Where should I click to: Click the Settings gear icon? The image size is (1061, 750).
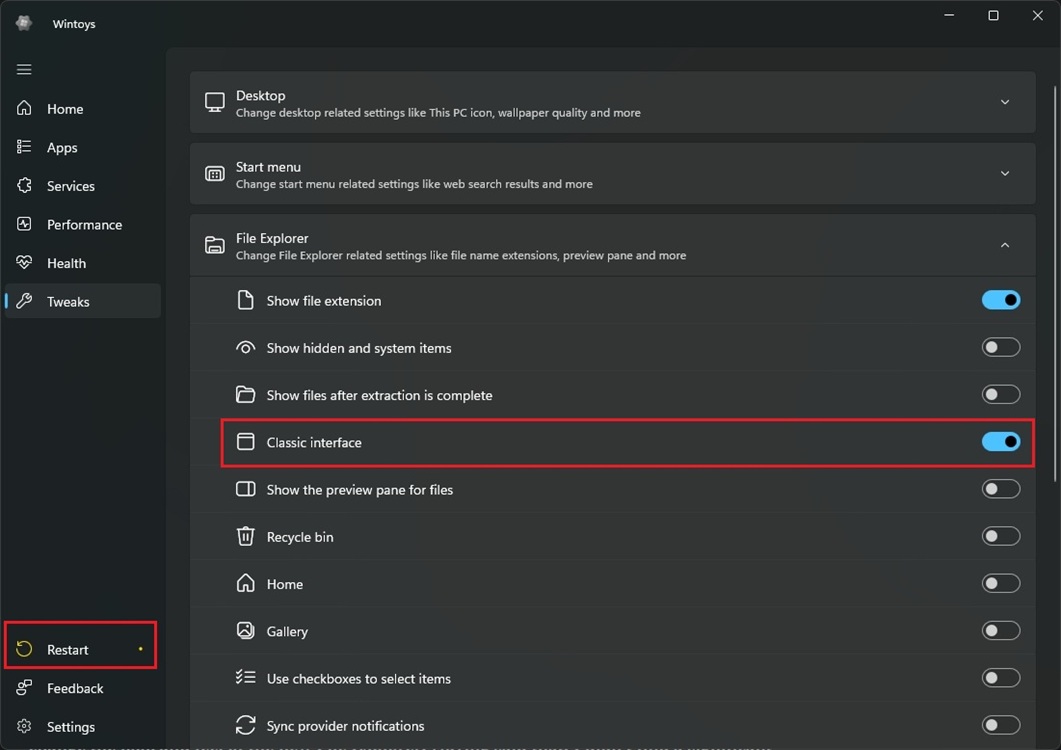point(24,726)
